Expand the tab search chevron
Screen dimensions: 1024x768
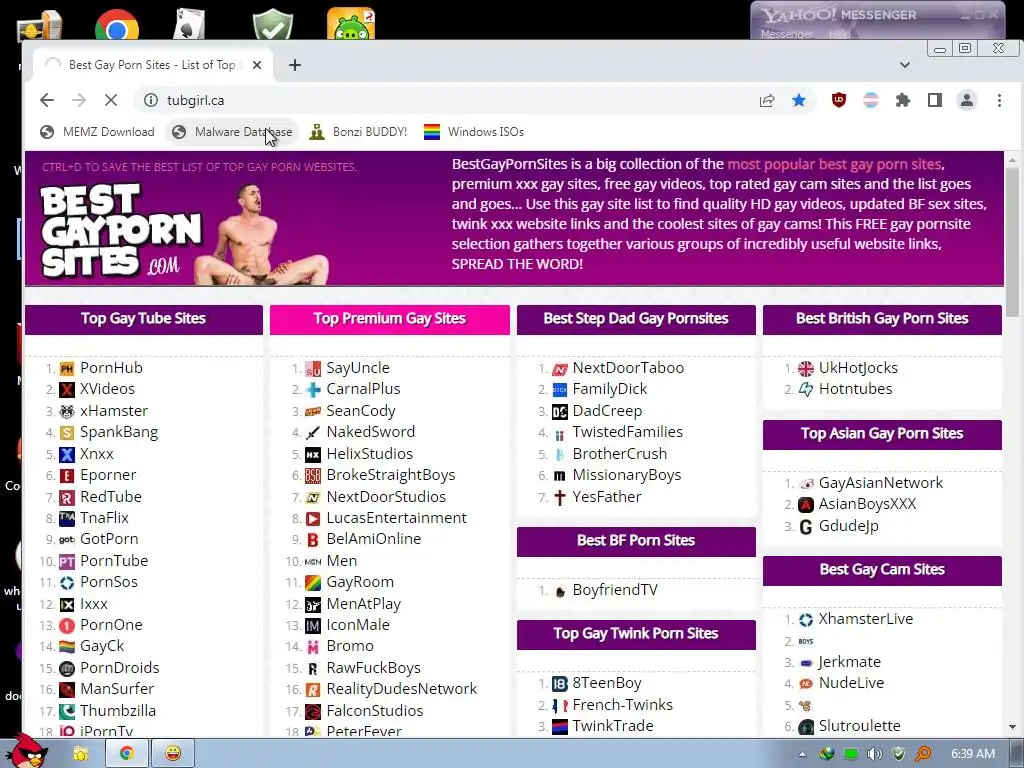pyautogui.click(x=904, y=65)
